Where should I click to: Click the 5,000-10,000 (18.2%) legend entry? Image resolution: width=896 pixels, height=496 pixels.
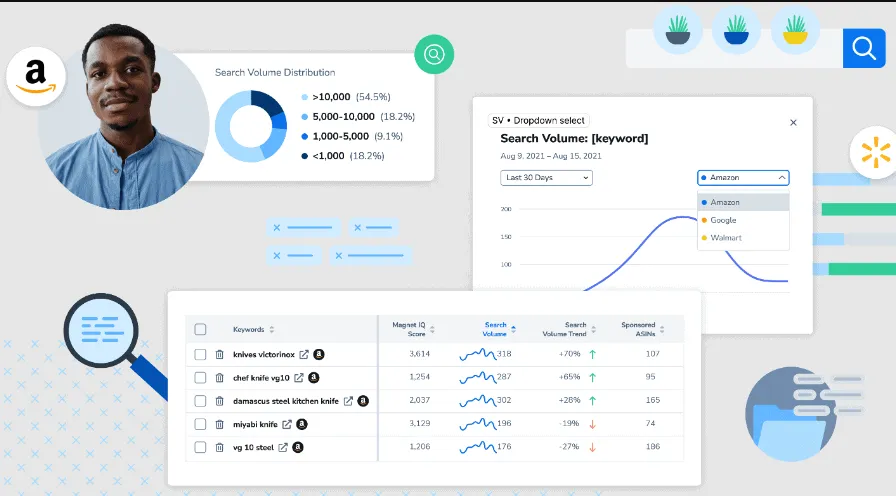[x=358, y=117]
